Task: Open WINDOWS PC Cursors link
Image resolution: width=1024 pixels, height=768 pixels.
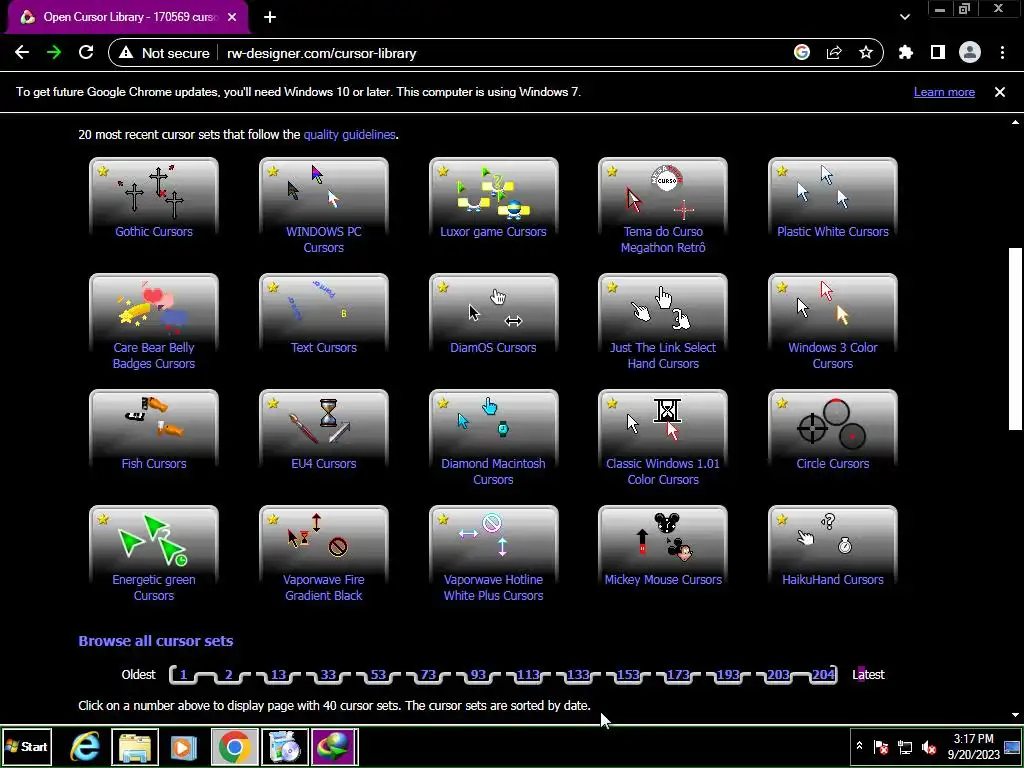Action: pos(323,239)
